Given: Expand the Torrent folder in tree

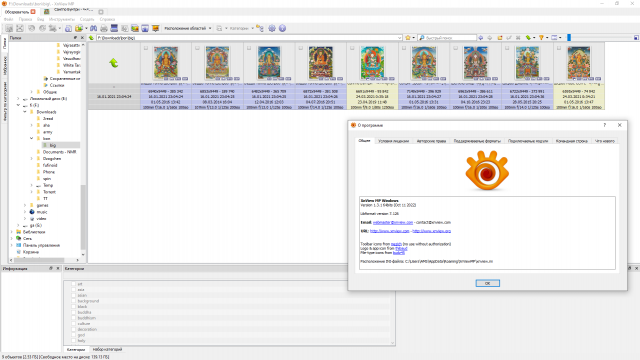Looking at the screenshot, I should pos(31,192).
